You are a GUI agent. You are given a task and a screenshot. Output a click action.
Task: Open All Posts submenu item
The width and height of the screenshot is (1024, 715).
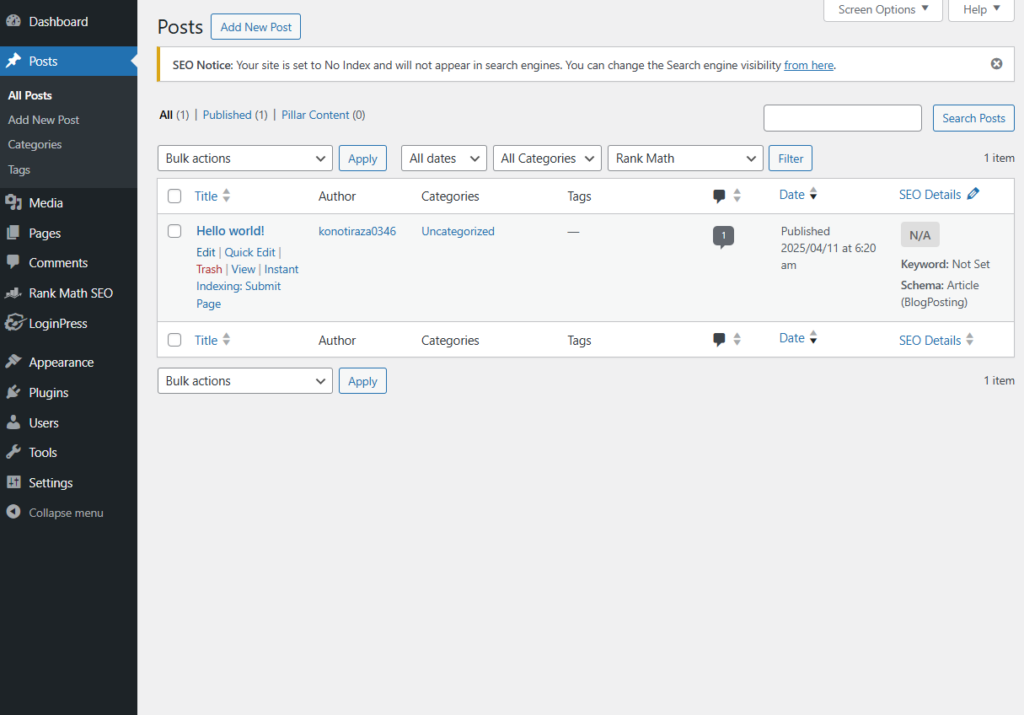point(30,95)
